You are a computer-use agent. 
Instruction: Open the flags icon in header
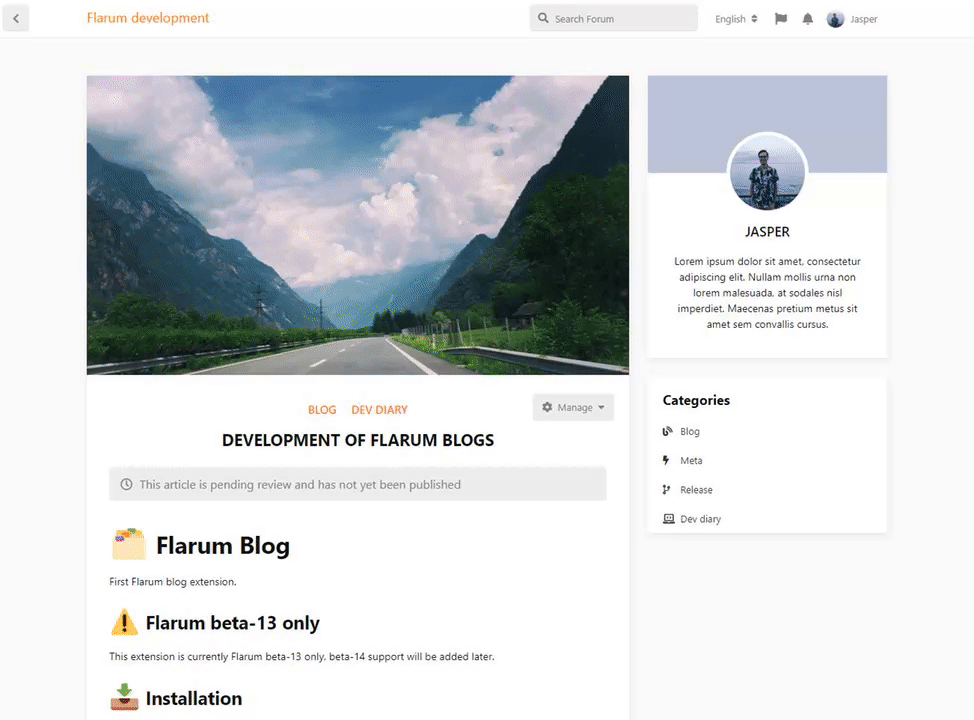pyautogui.click(x=781, y=19)
